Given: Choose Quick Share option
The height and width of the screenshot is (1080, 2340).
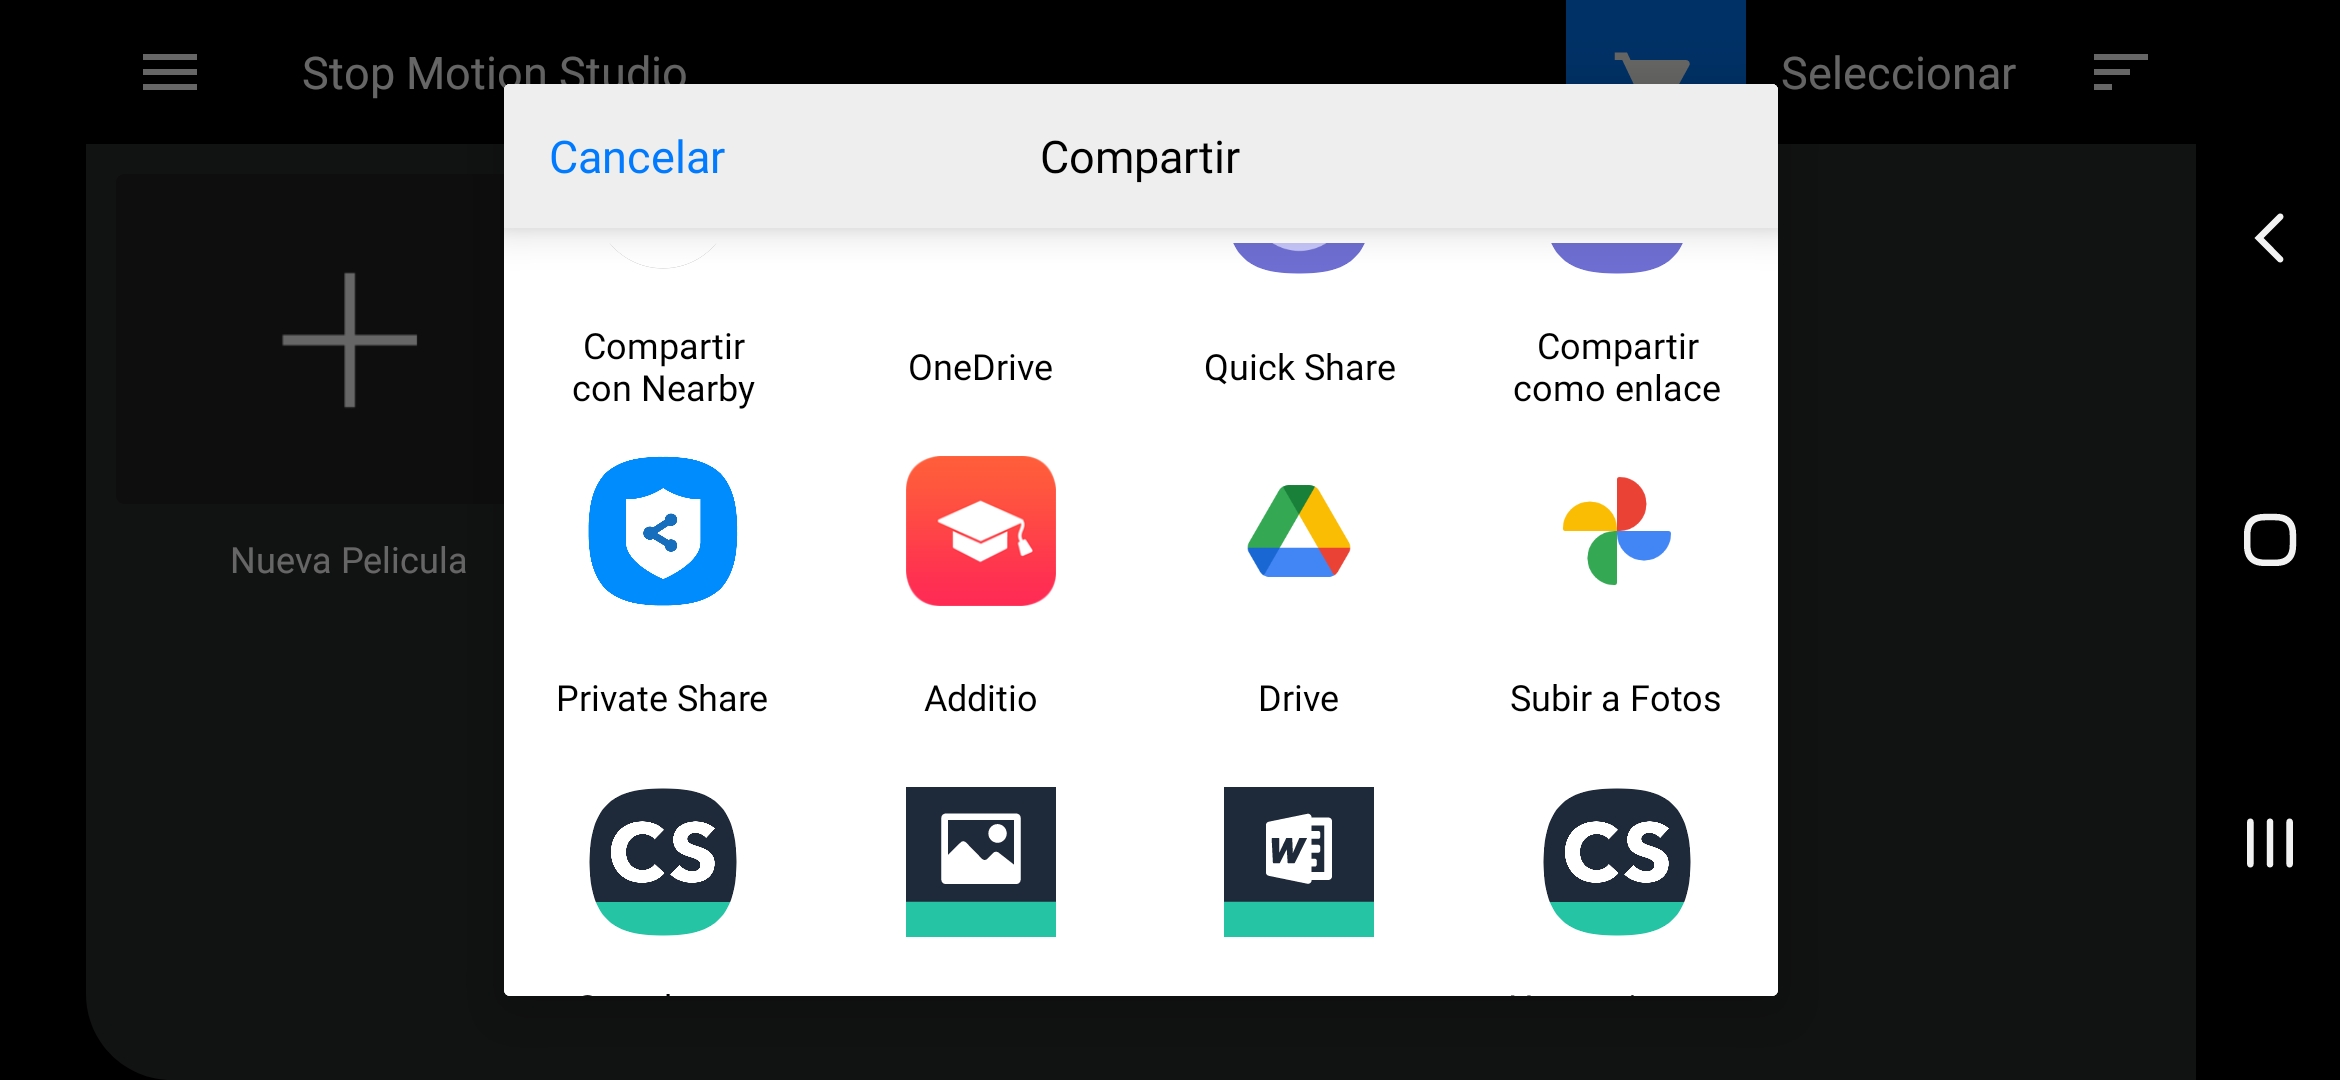Looking at the screenshot, I should click(x=1298, y=366).
